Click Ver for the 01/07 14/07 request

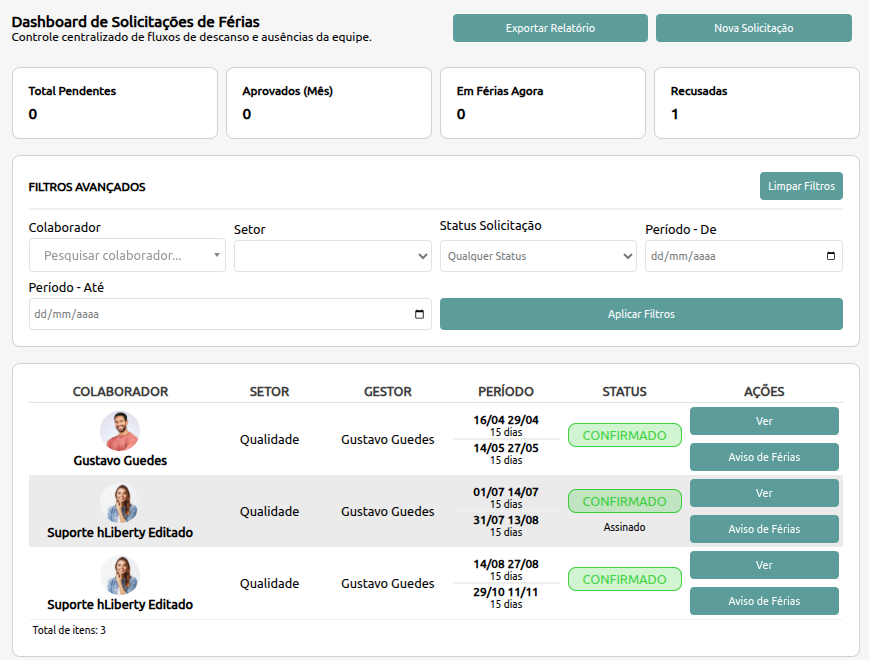(764, 493)
